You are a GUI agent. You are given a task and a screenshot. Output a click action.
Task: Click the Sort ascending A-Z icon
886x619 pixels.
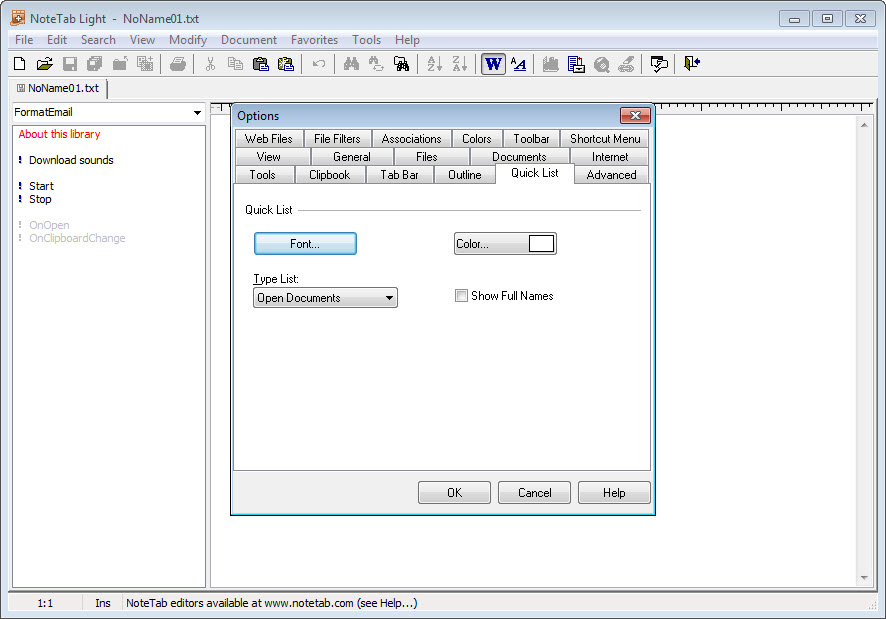[x=434, y=64]
